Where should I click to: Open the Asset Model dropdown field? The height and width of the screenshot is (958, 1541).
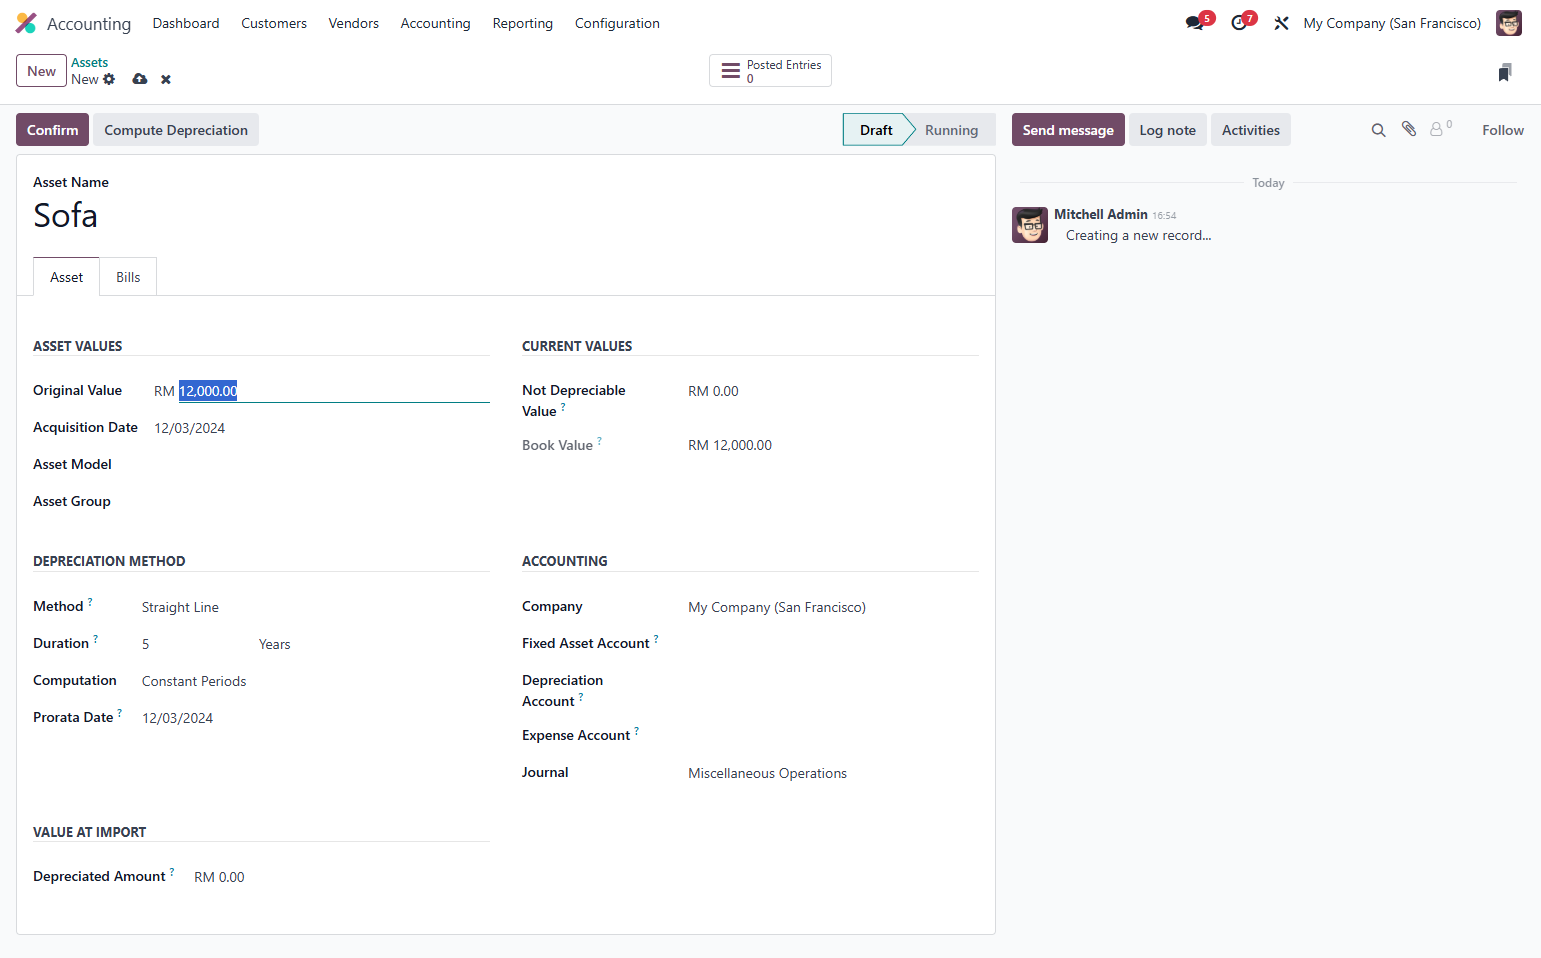[x=321, y=465]
